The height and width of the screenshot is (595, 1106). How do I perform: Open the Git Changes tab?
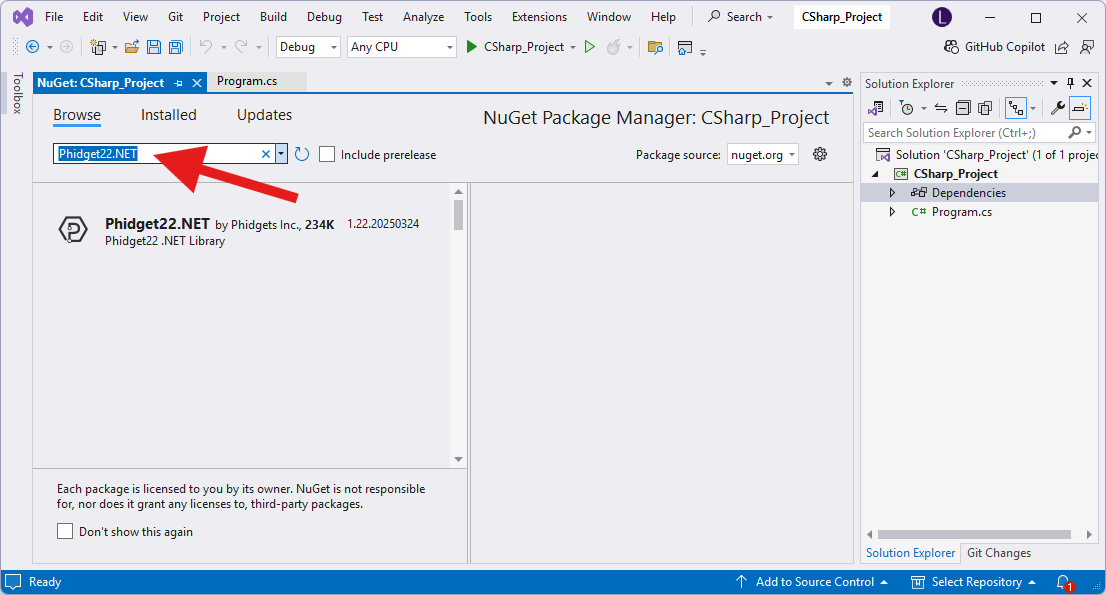click(999, 553)
